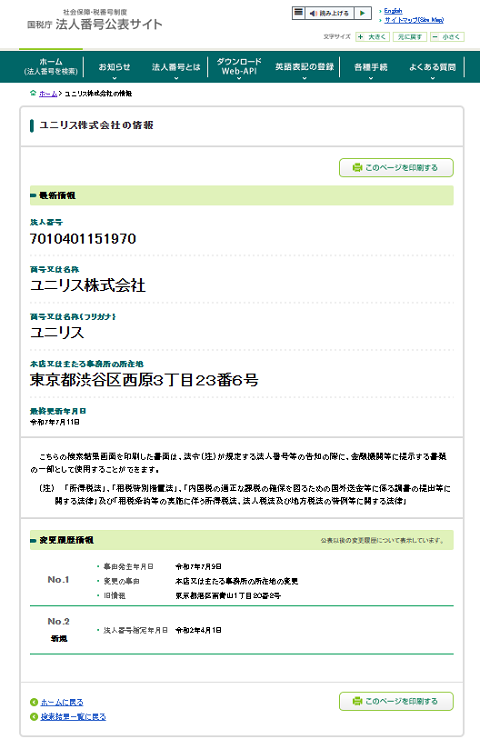This screenshot has width=480, height=749.
Task: Play the read-aloud audio
Action: point(363,13)
